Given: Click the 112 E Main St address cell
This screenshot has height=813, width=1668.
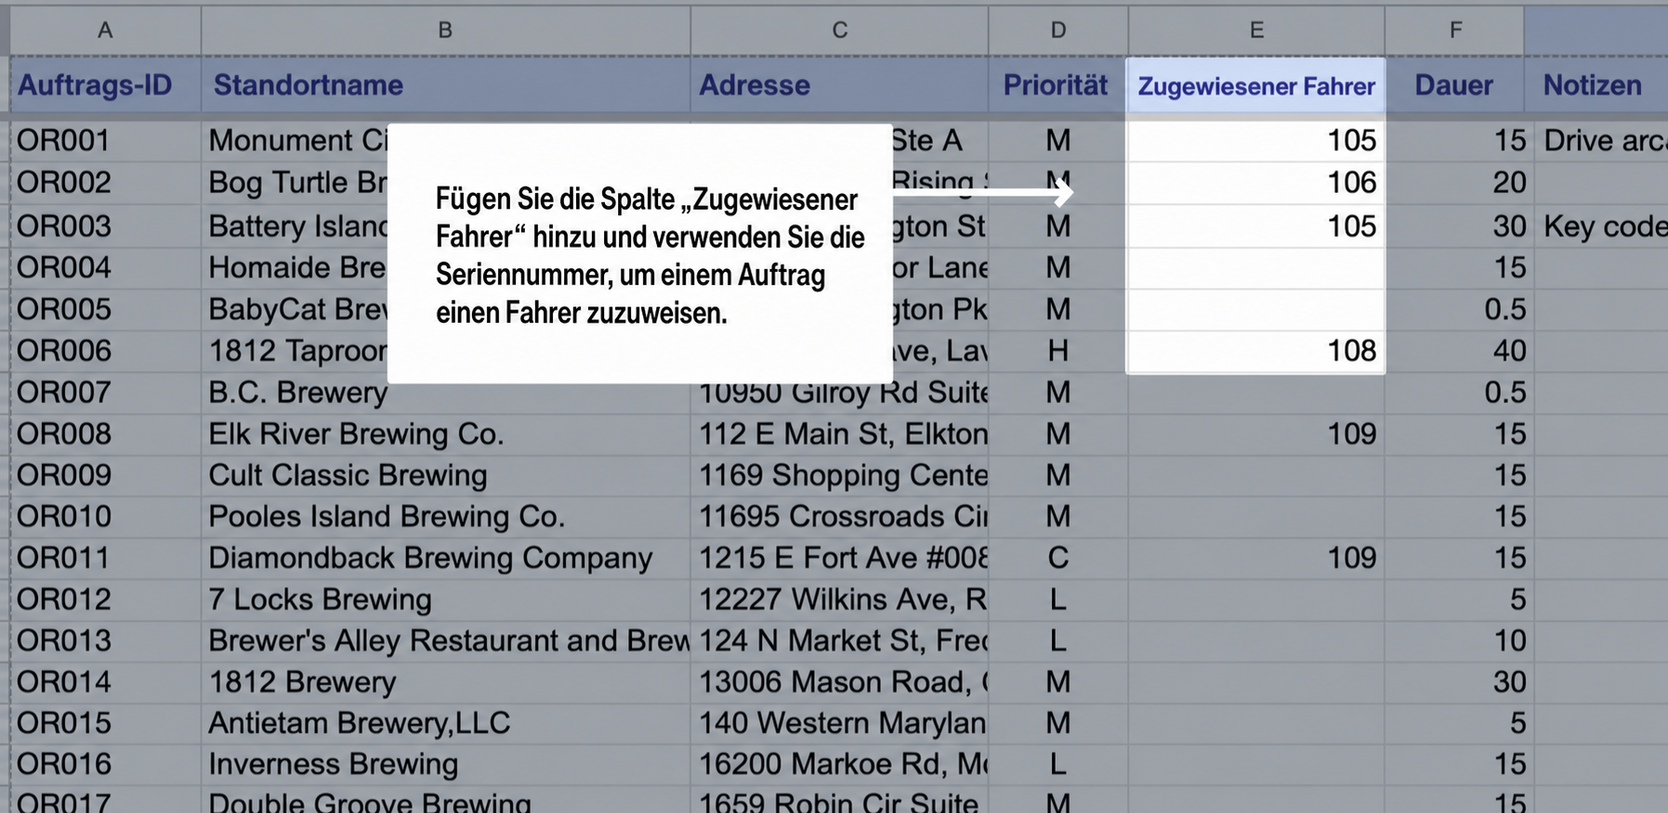Looking at the screenshot, I should (839, 434).
